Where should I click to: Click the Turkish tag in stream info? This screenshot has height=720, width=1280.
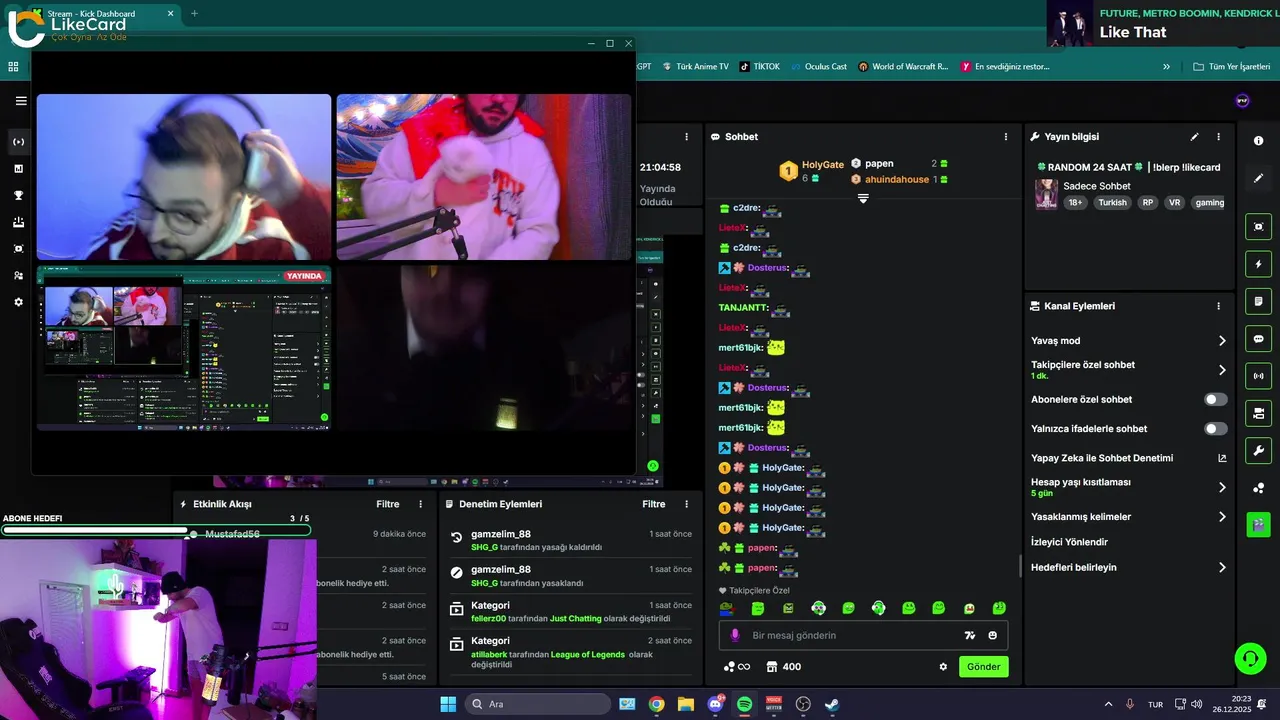pos(1112,202)
